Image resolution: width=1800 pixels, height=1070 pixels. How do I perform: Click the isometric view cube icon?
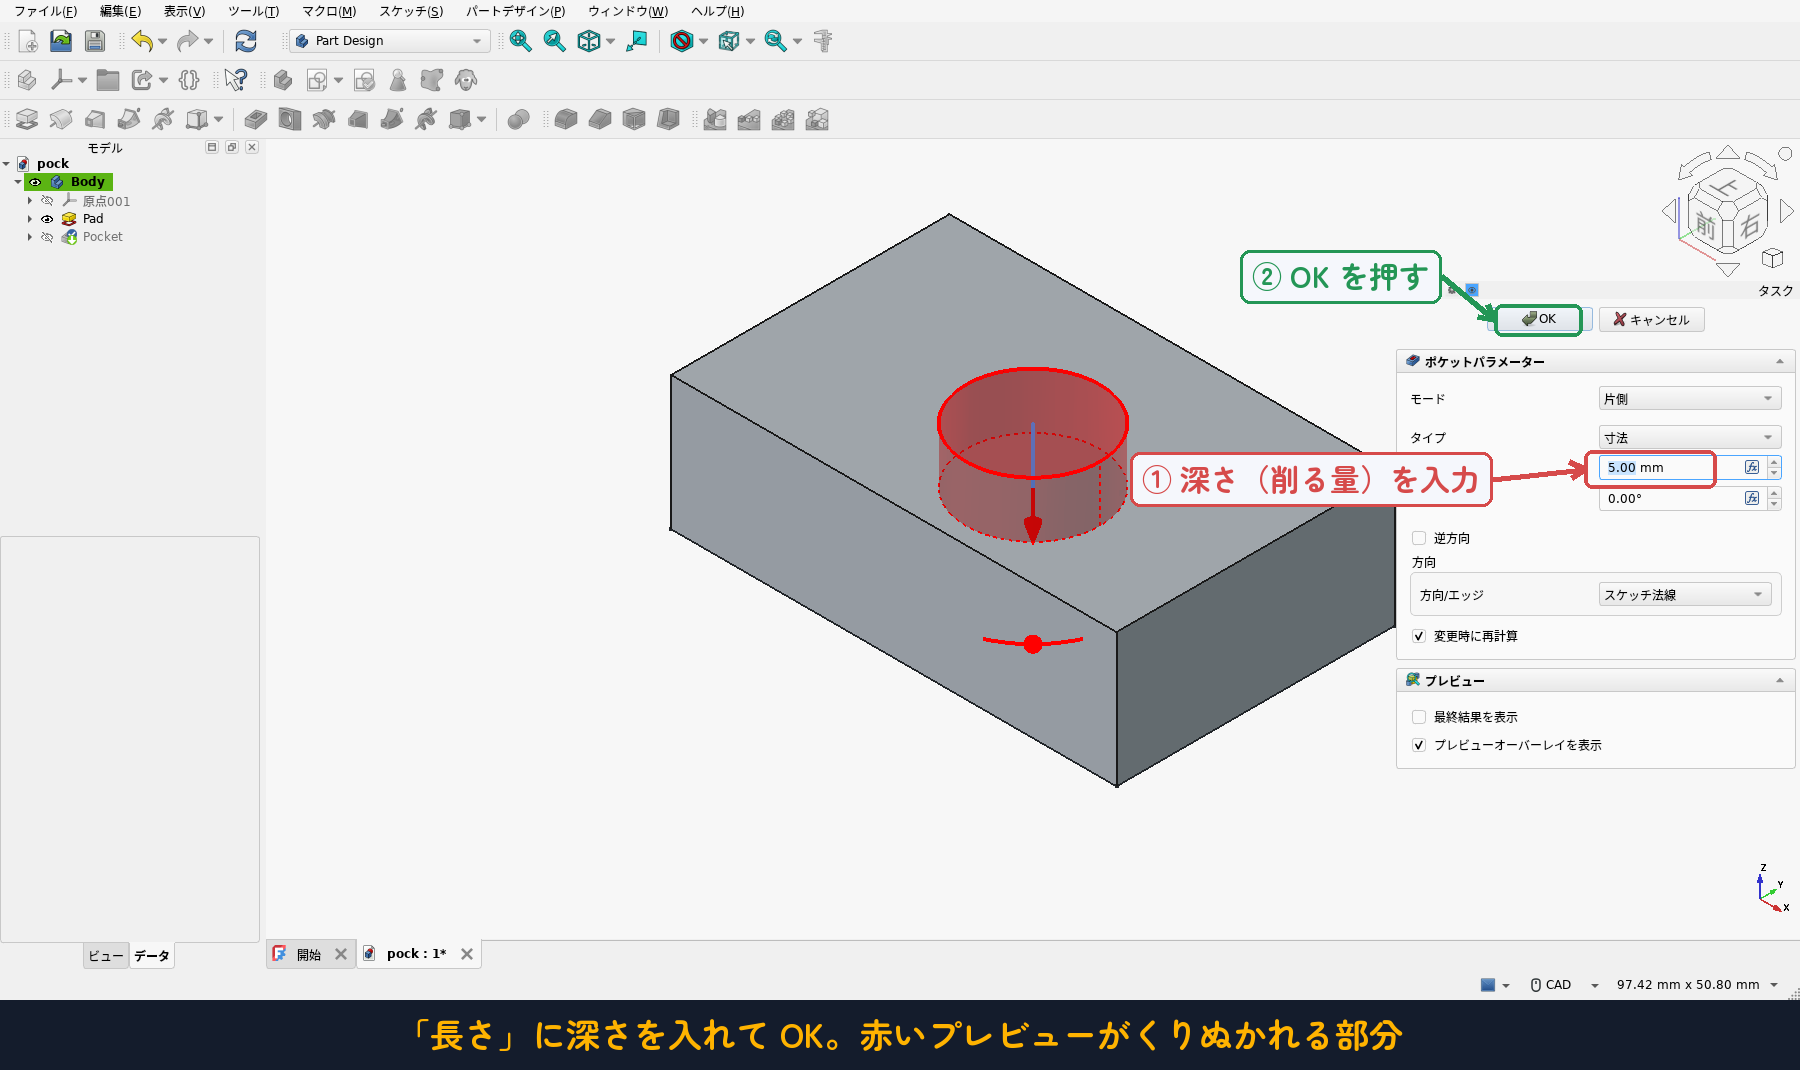[589, 41]
